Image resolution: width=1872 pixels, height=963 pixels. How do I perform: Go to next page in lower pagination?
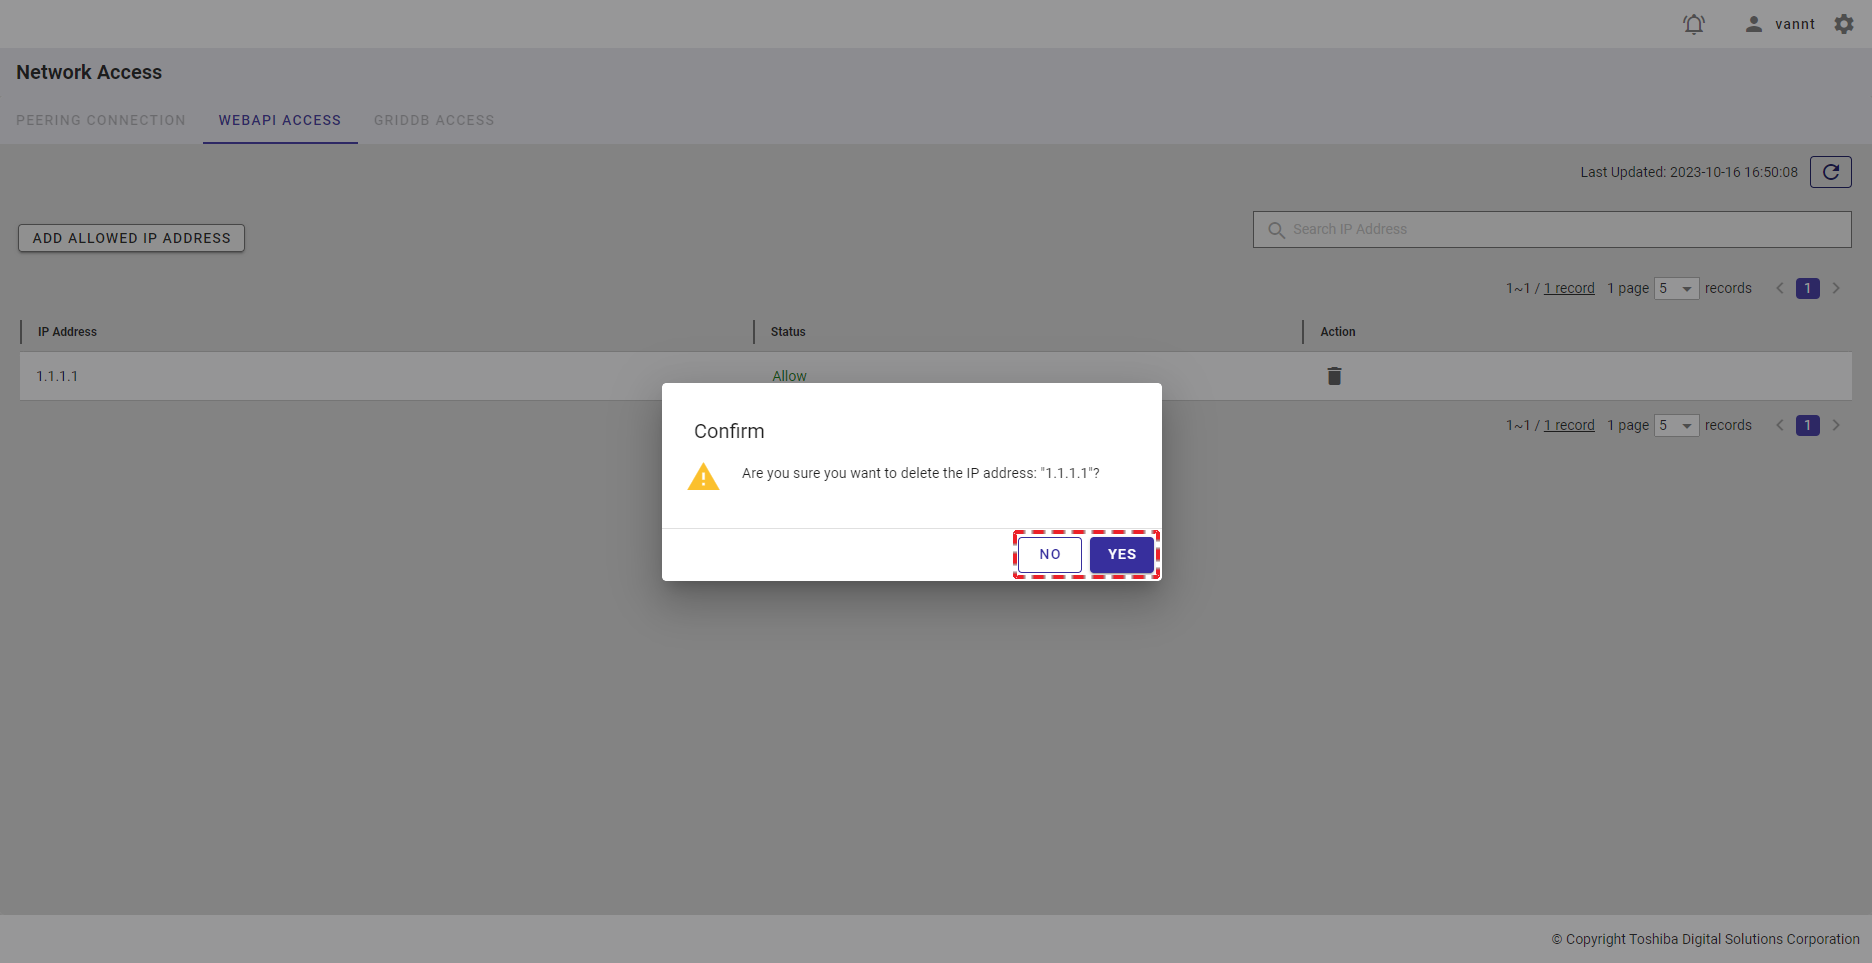coord(1836,425)
